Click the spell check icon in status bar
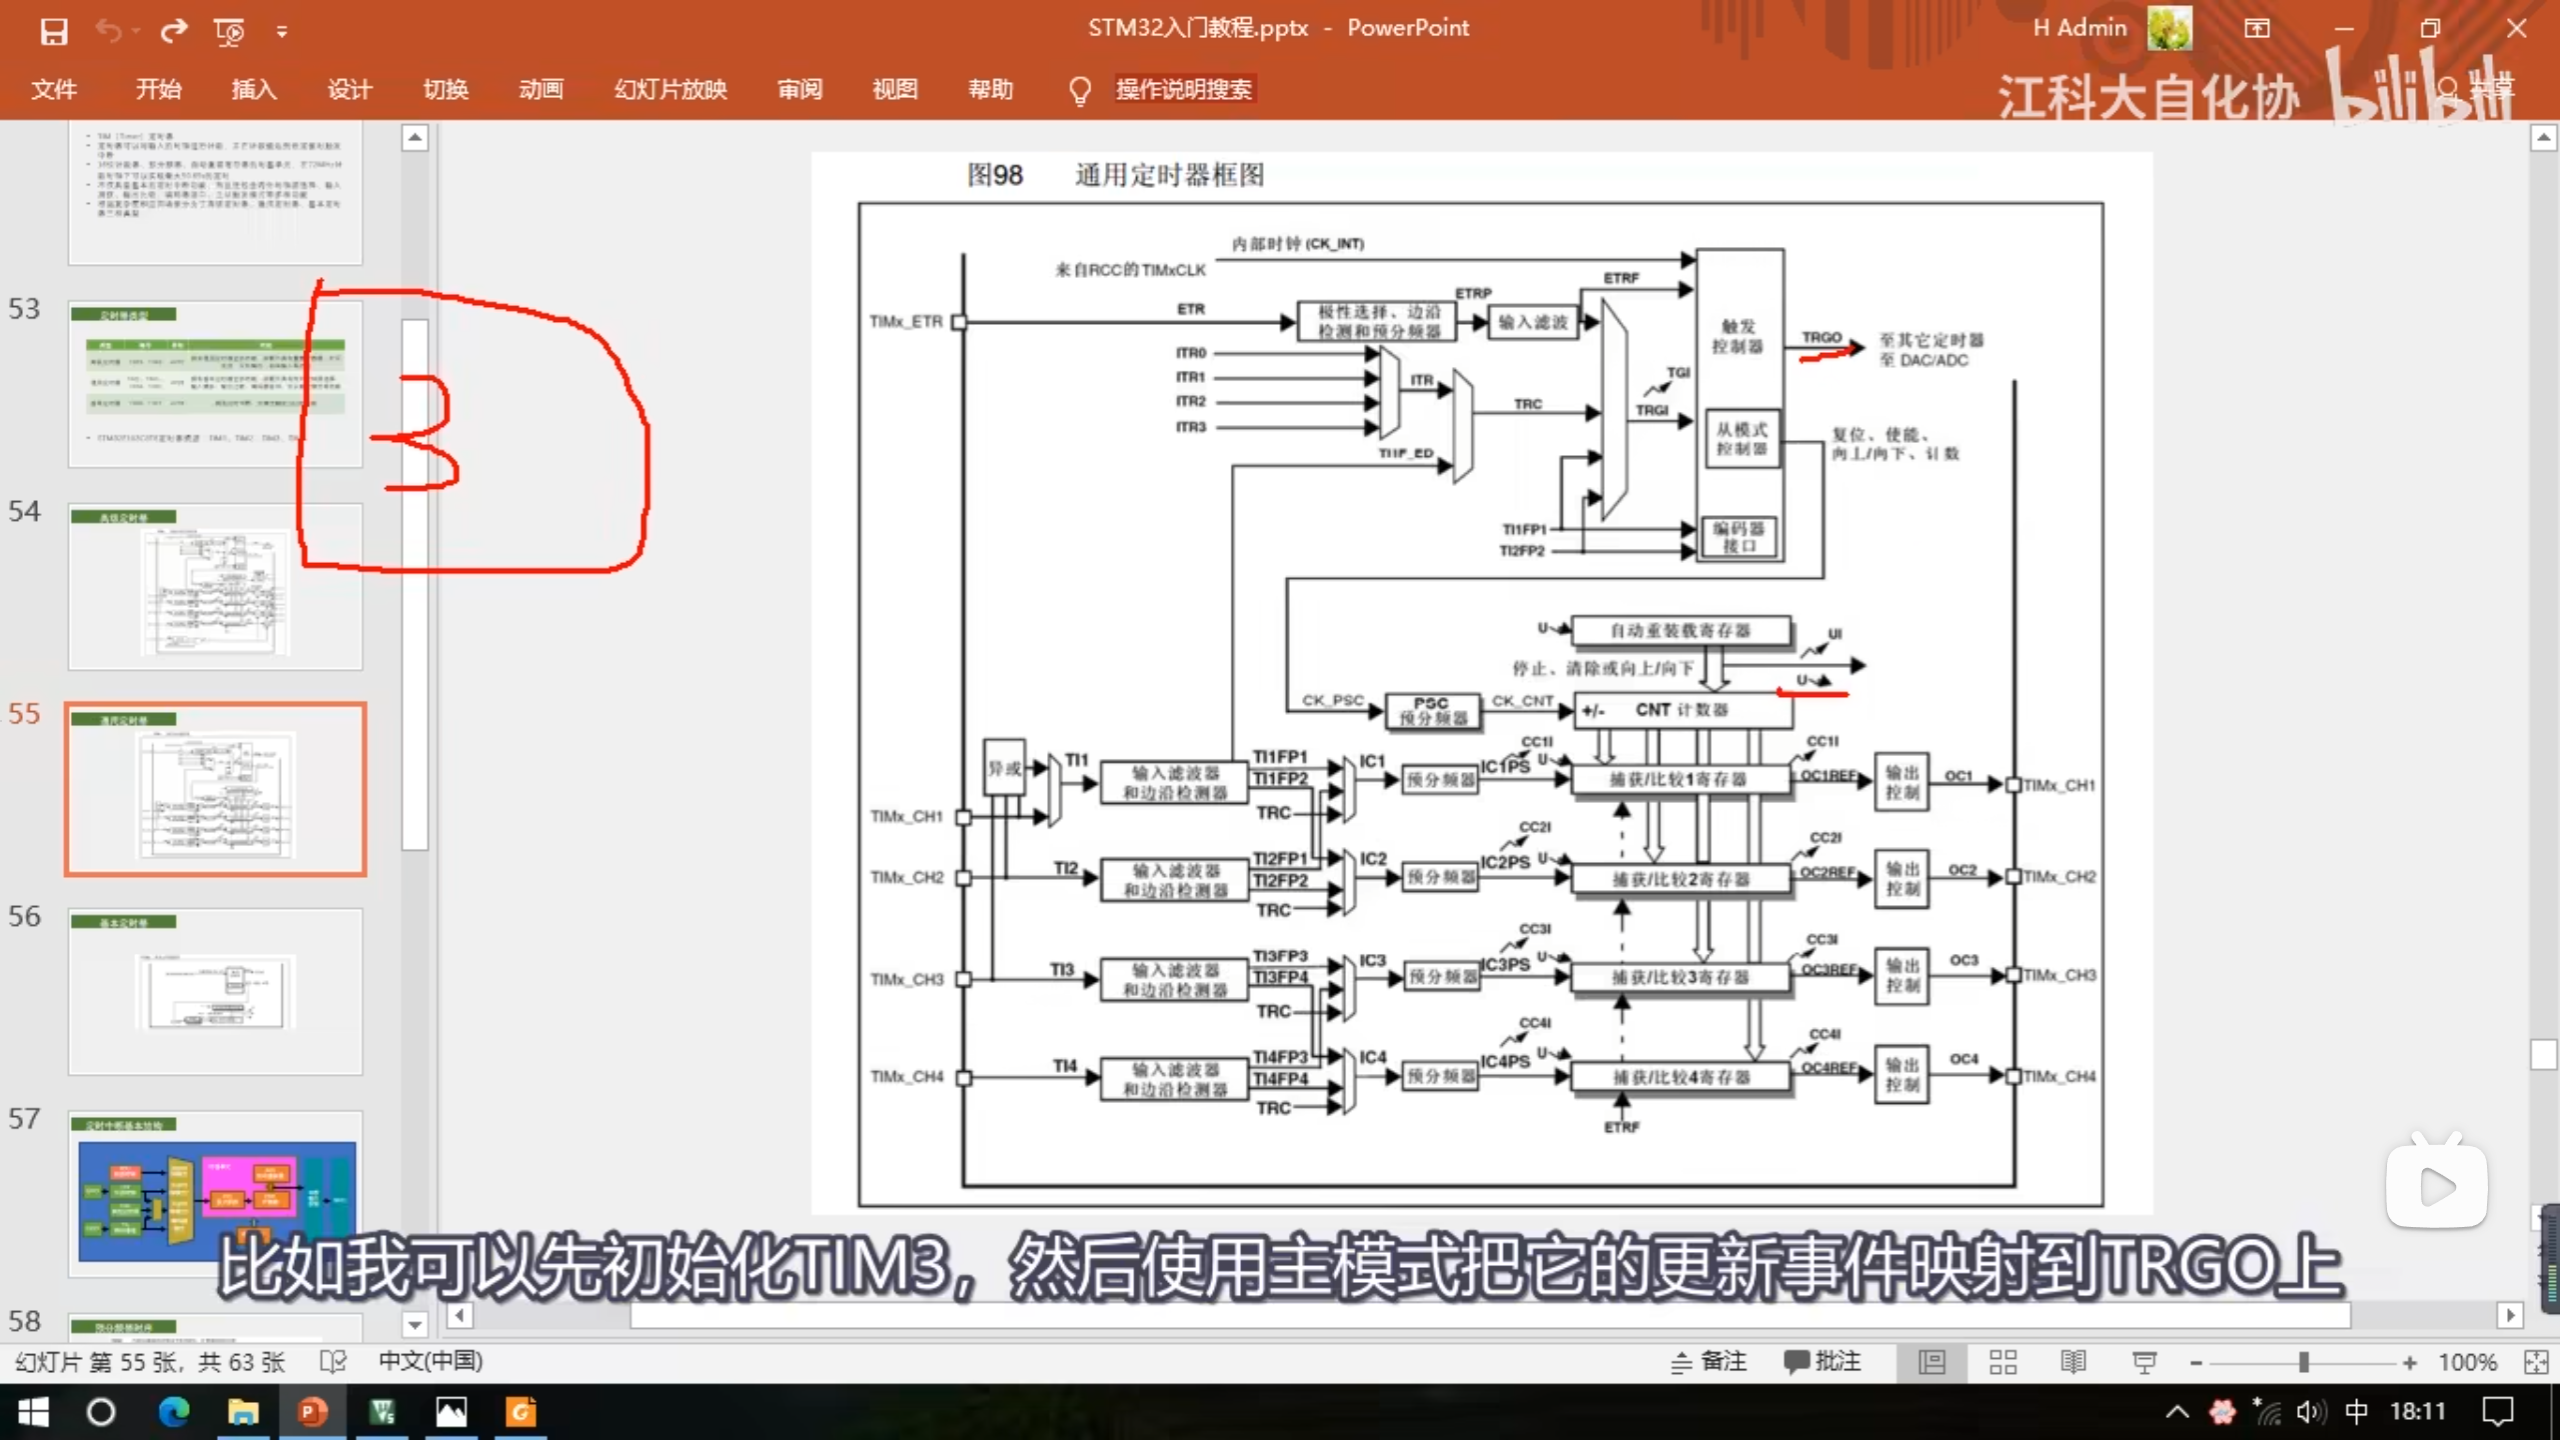This screenshot has width=2560, height=1440. click(332, 1361)
